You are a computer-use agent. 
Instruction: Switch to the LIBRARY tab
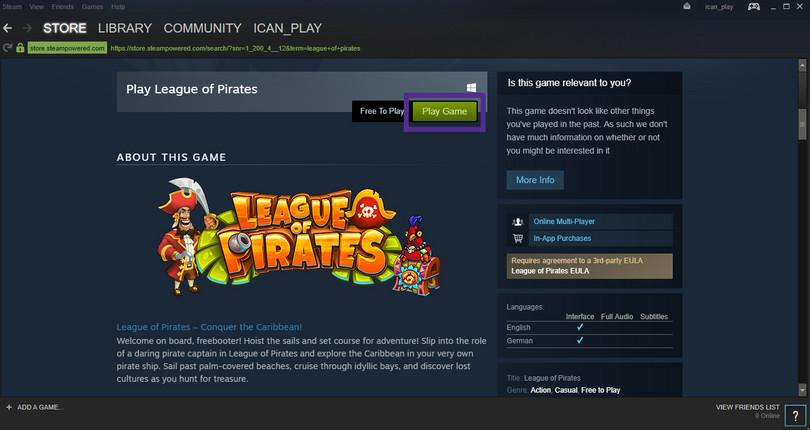[x=125, y=28]
